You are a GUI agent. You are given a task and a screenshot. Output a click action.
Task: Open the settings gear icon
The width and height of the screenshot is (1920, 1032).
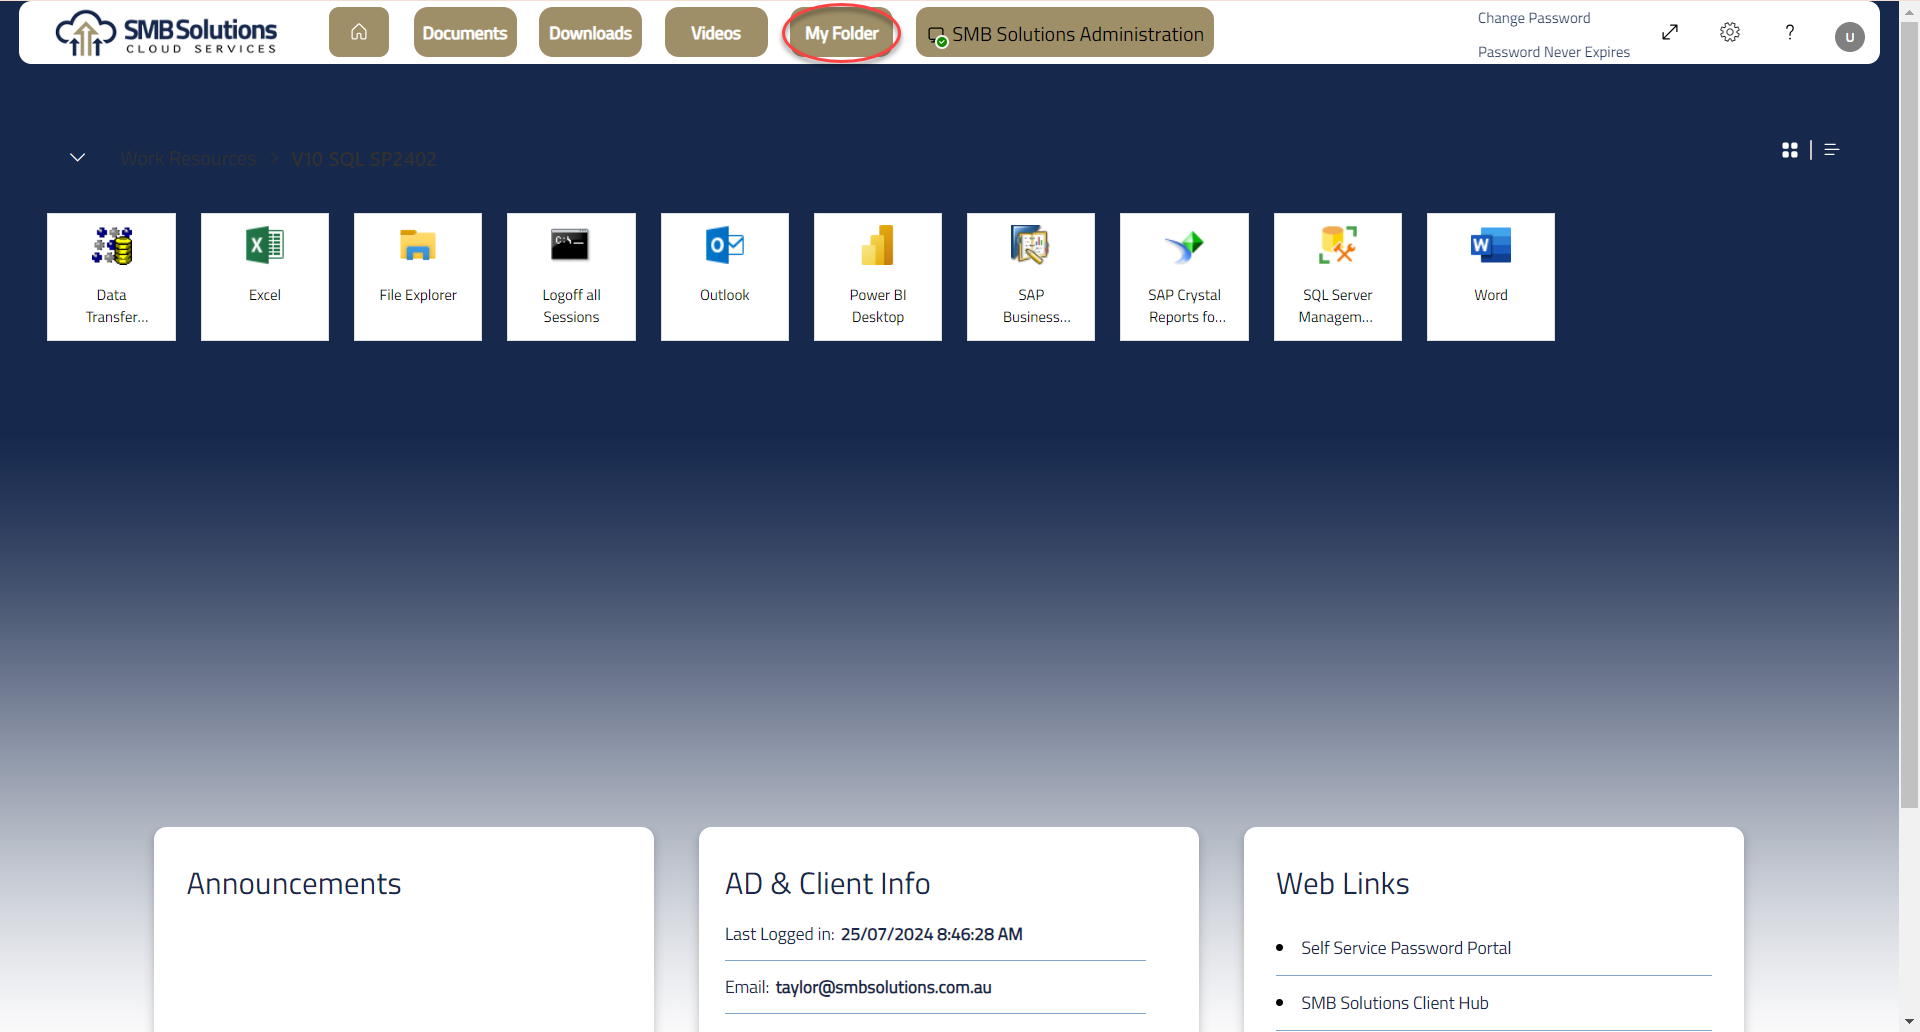(x=1729, y=32)
